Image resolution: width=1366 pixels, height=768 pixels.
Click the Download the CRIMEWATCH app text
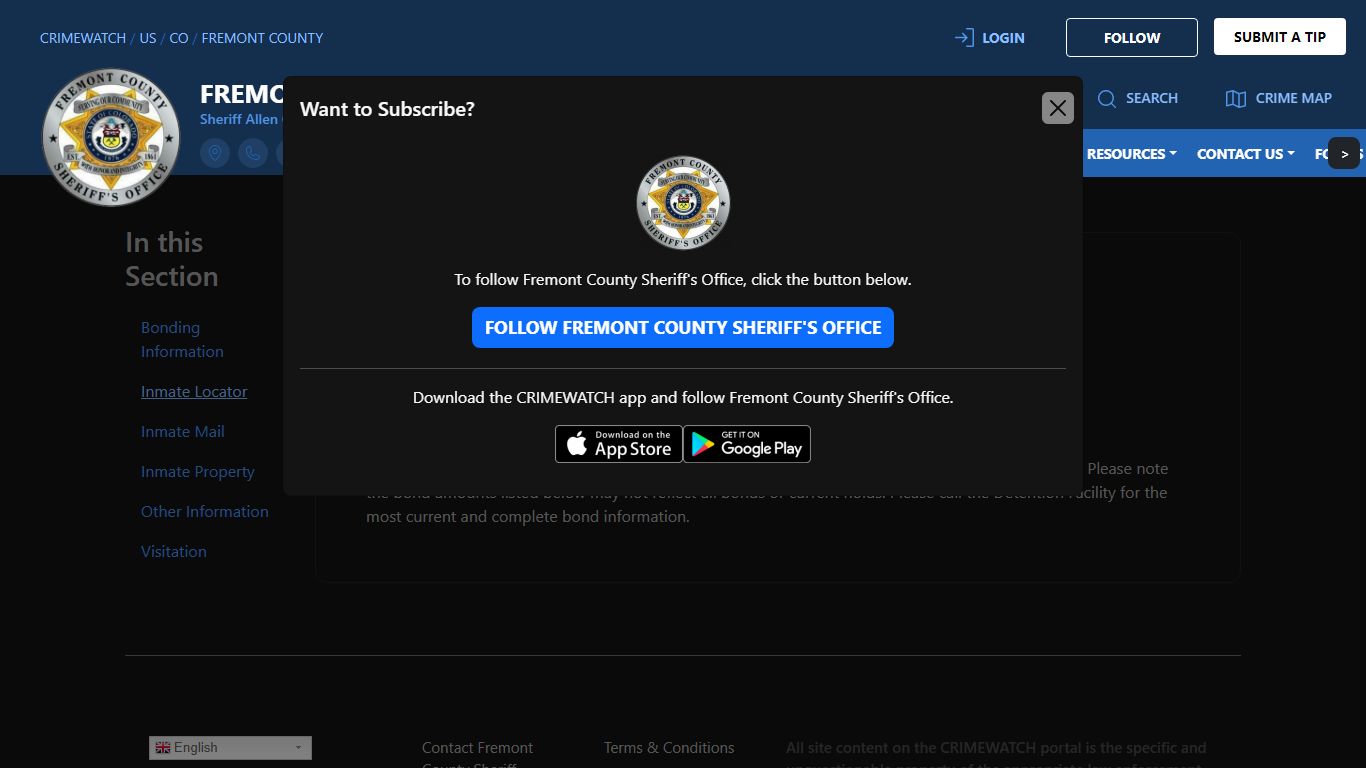point(683,398)
